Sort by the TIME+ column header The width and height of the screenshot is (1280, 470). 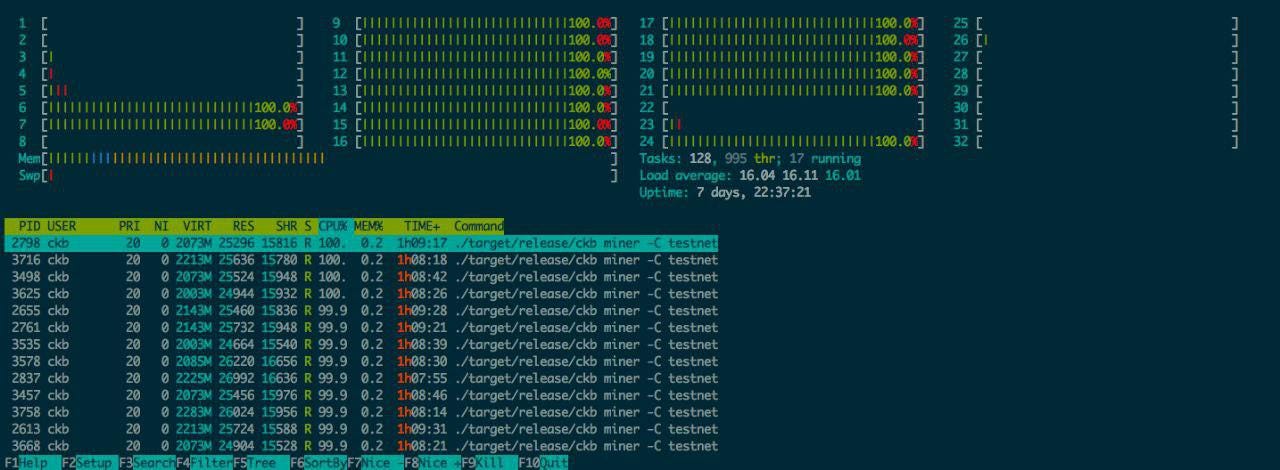click(x=422, y=226)
